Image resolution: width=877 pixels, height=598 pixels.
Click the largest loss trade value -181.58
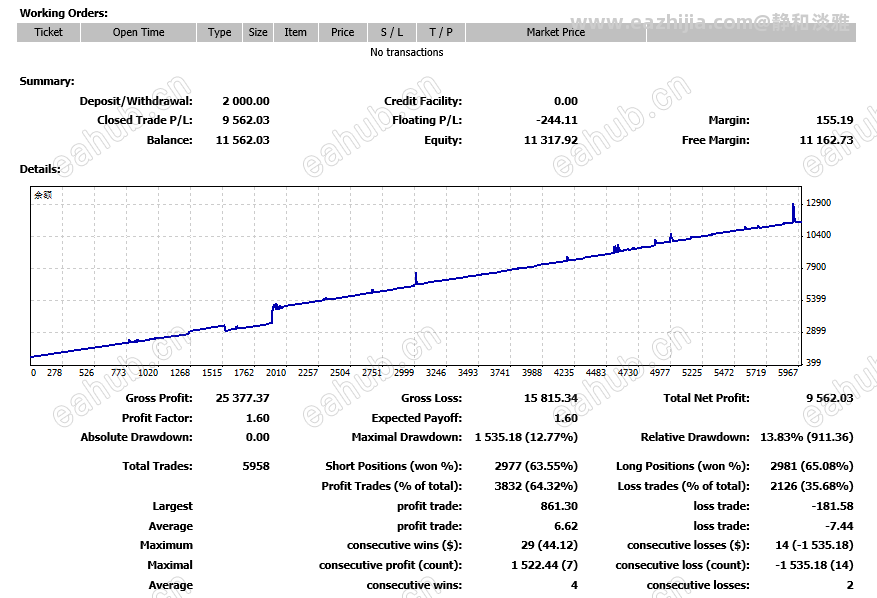tap(833, 506)
